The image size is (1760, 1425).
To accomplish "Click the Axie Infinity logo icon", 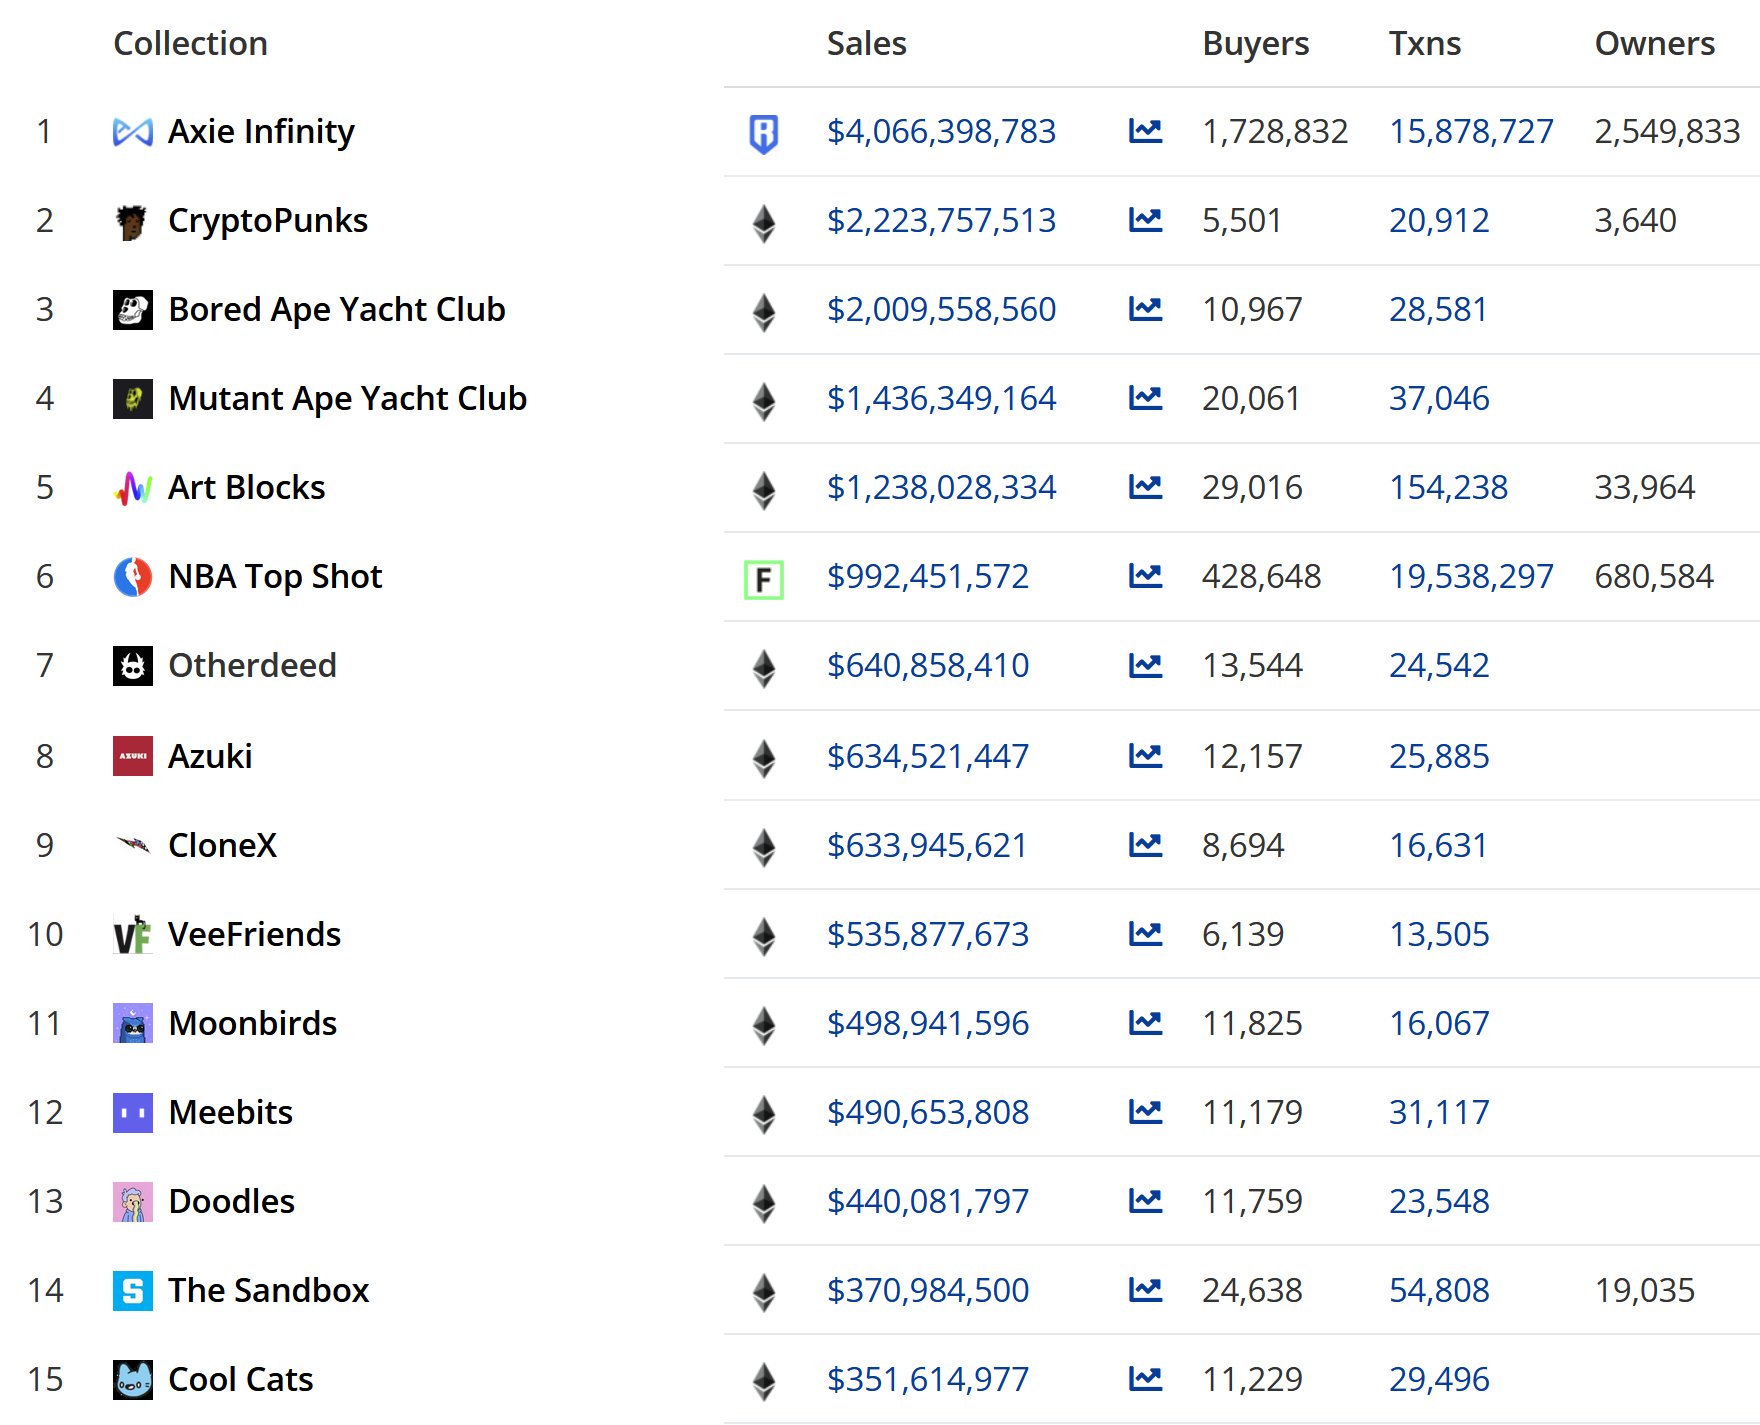I will click(x=132, y=132).
